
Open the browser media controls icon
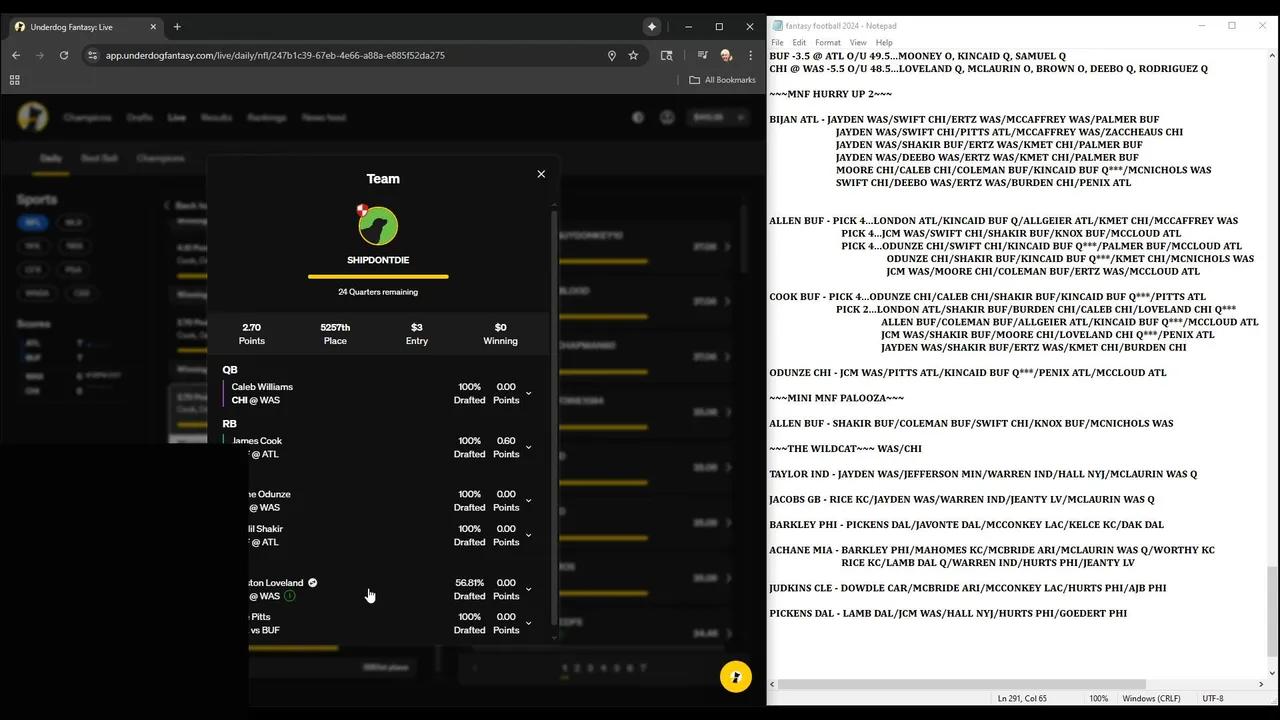click(x=703, y=56)
